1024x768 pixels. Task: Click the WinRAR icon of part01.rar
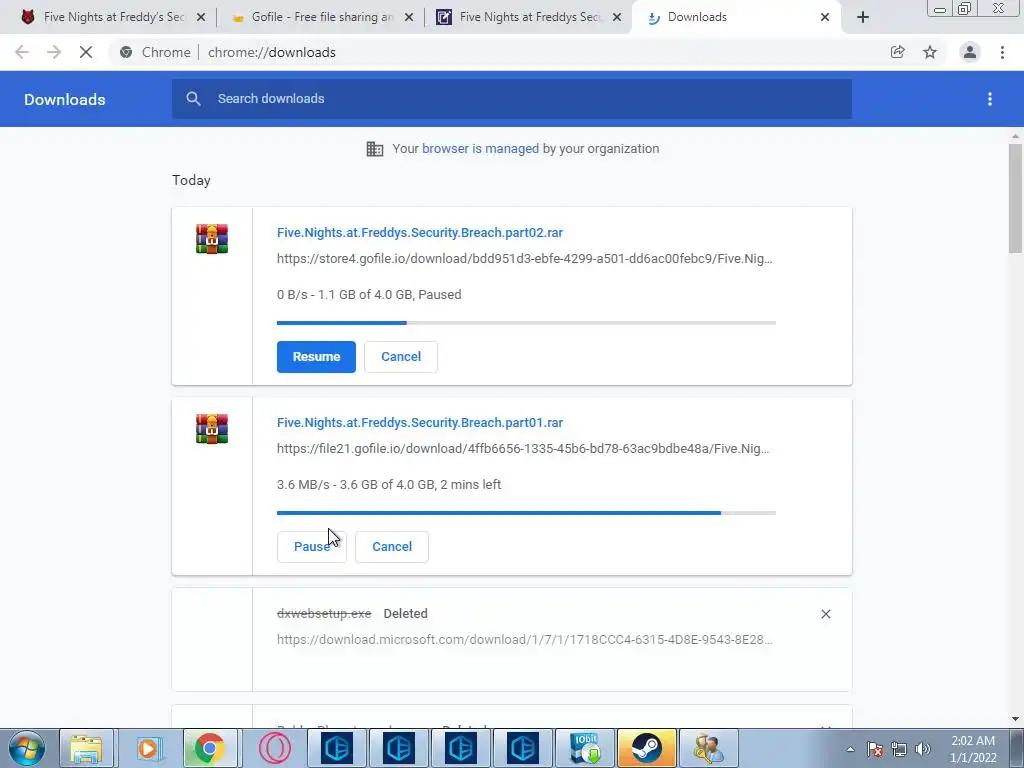coord(212,428)
